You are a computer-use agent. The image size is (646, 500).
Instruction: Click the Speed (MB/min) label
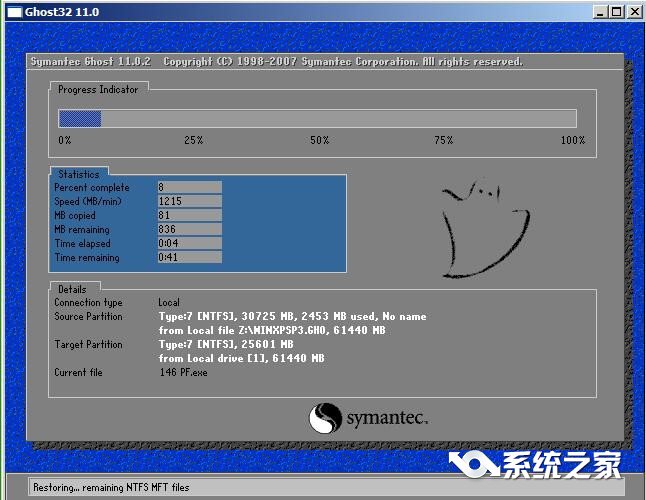pyautogui.click(x=88, y=201)
